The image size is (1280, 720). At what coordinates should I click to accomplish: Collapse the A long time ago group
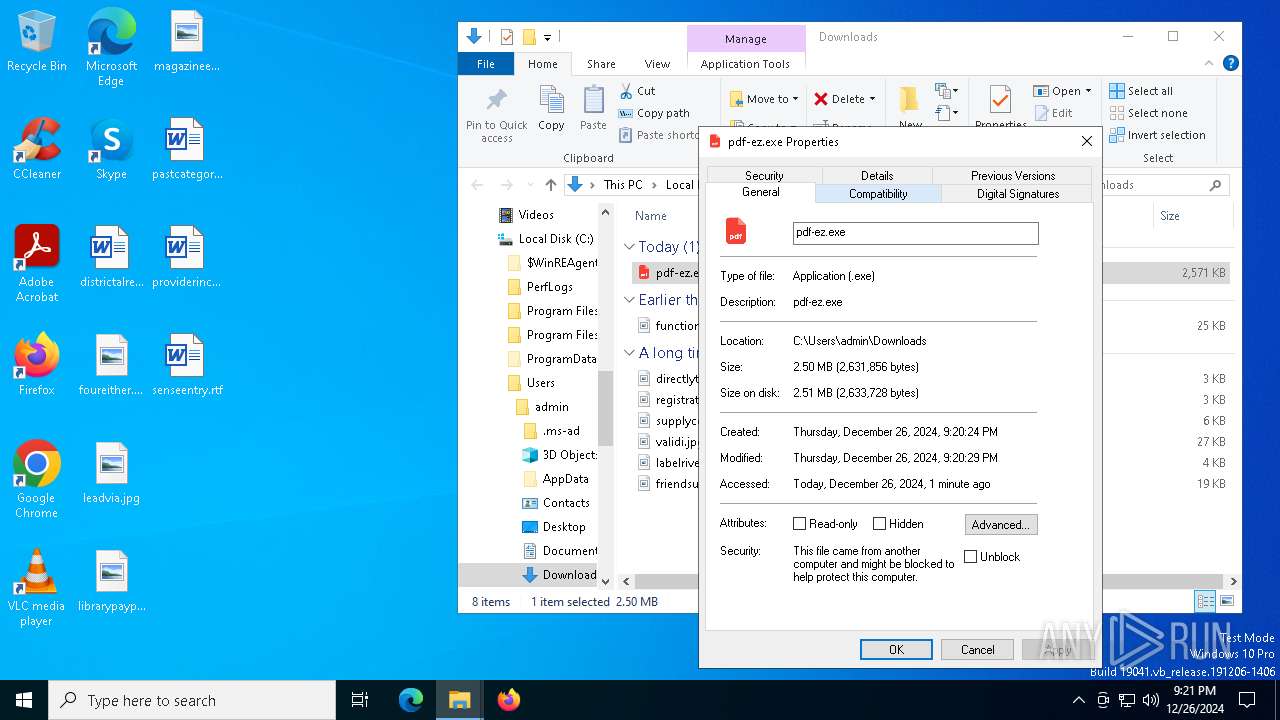pos(630,353)
